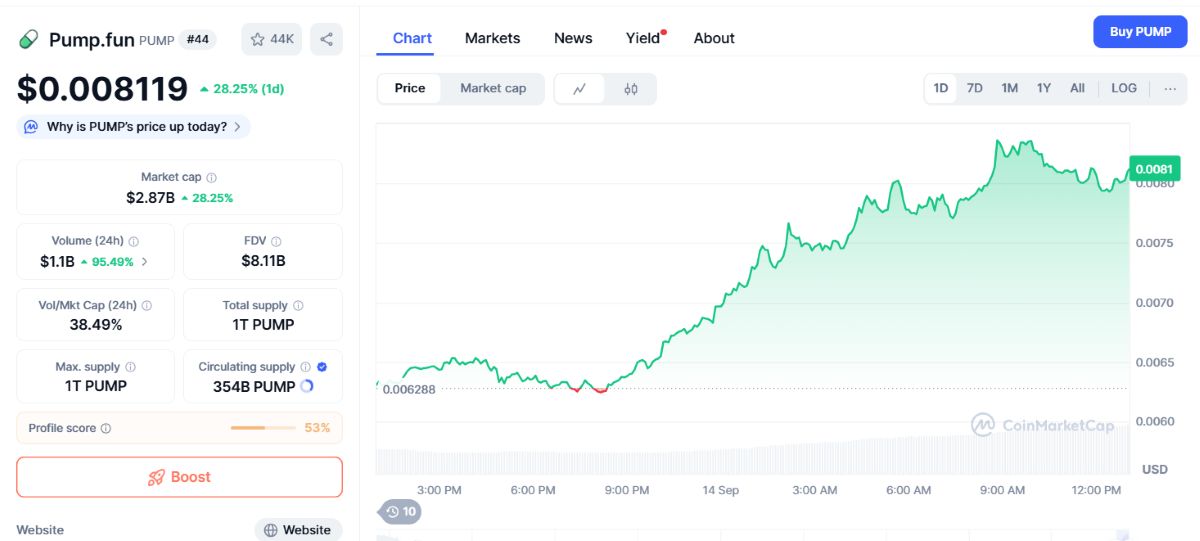Switch to the line chart icon

(580, 88)
